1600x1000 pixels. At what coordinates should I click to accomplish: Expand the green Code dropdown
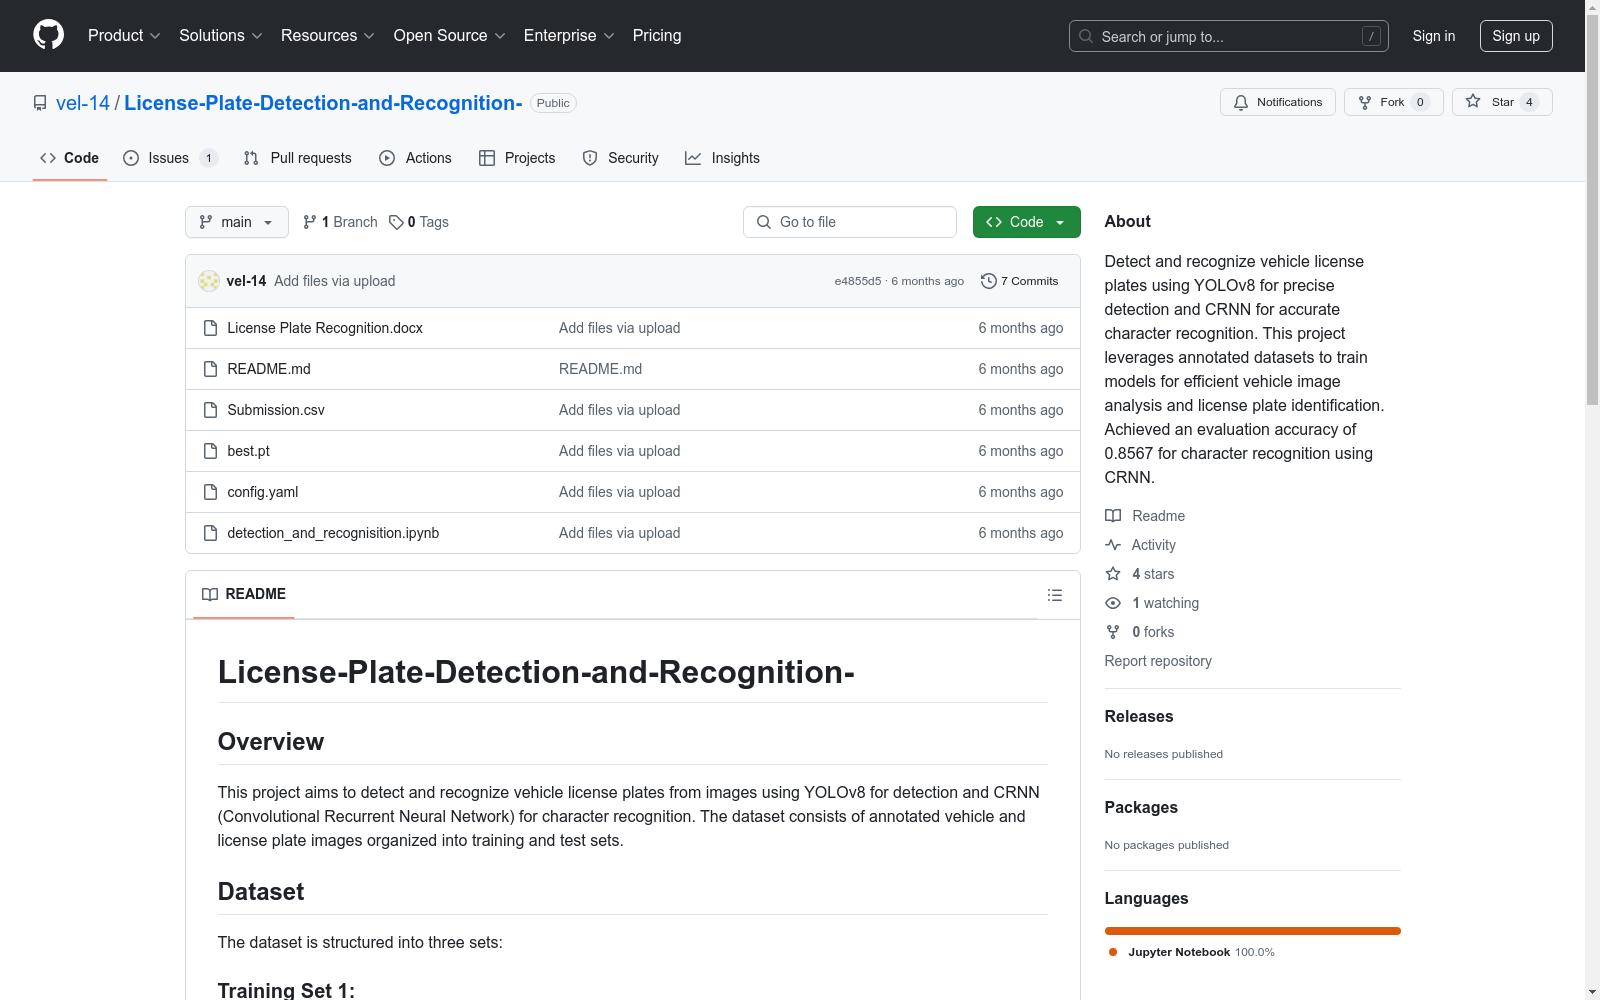1026,222
